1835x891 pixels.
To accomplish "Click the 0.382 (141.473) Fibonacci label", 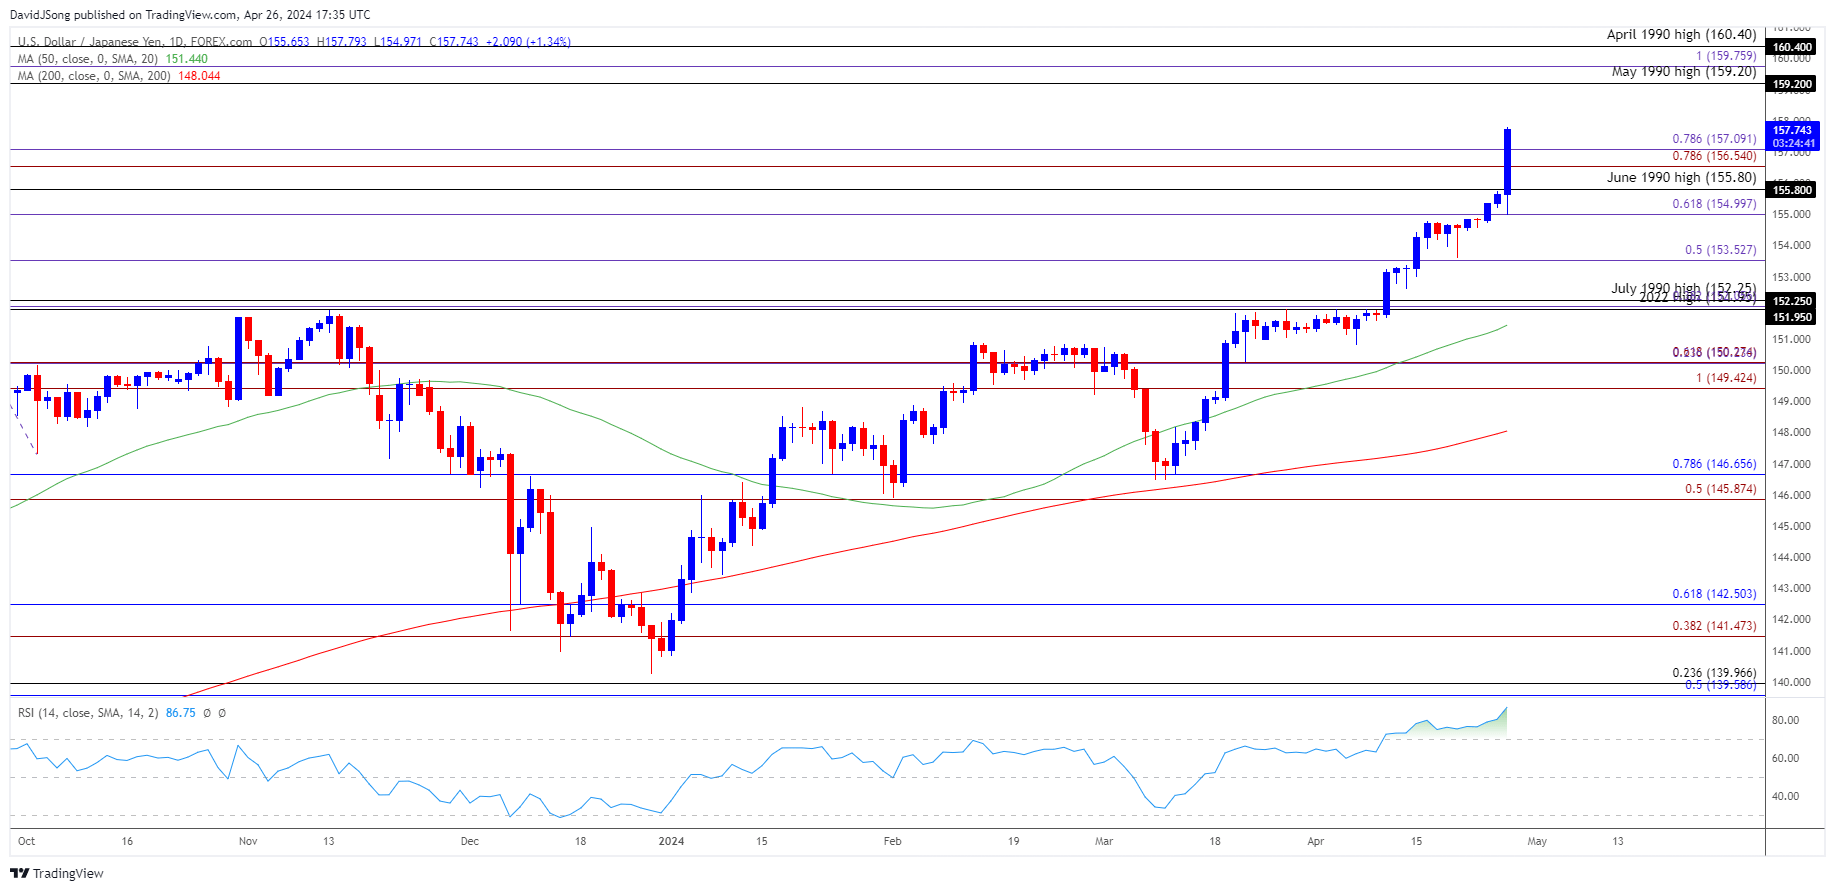I will pos(1714,626).
